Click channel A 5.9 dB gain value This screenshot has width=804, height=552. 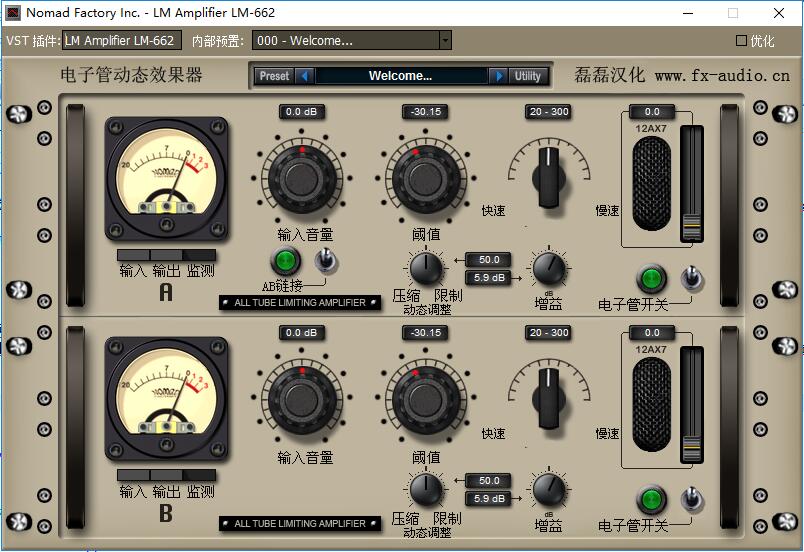click(488, 278)
